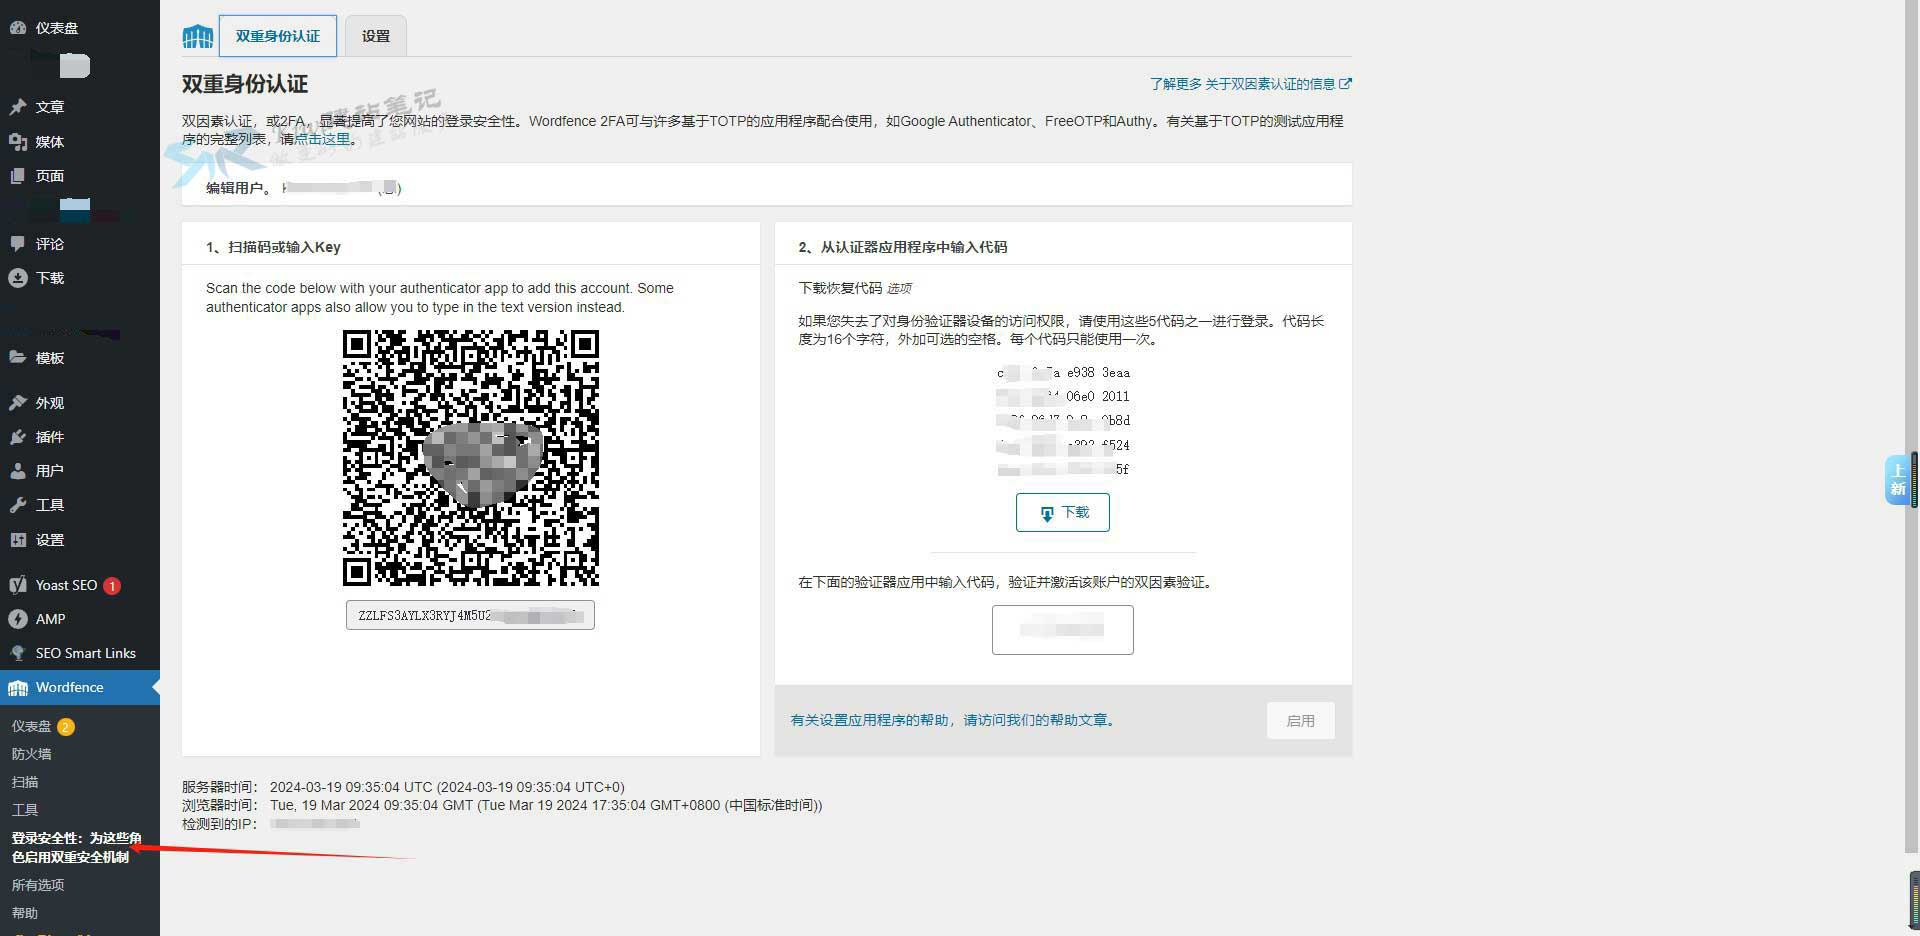Viewport: 1920px width, 936px height.
Task: Click recovery code ending 2011
Action: click(1064, 397)
